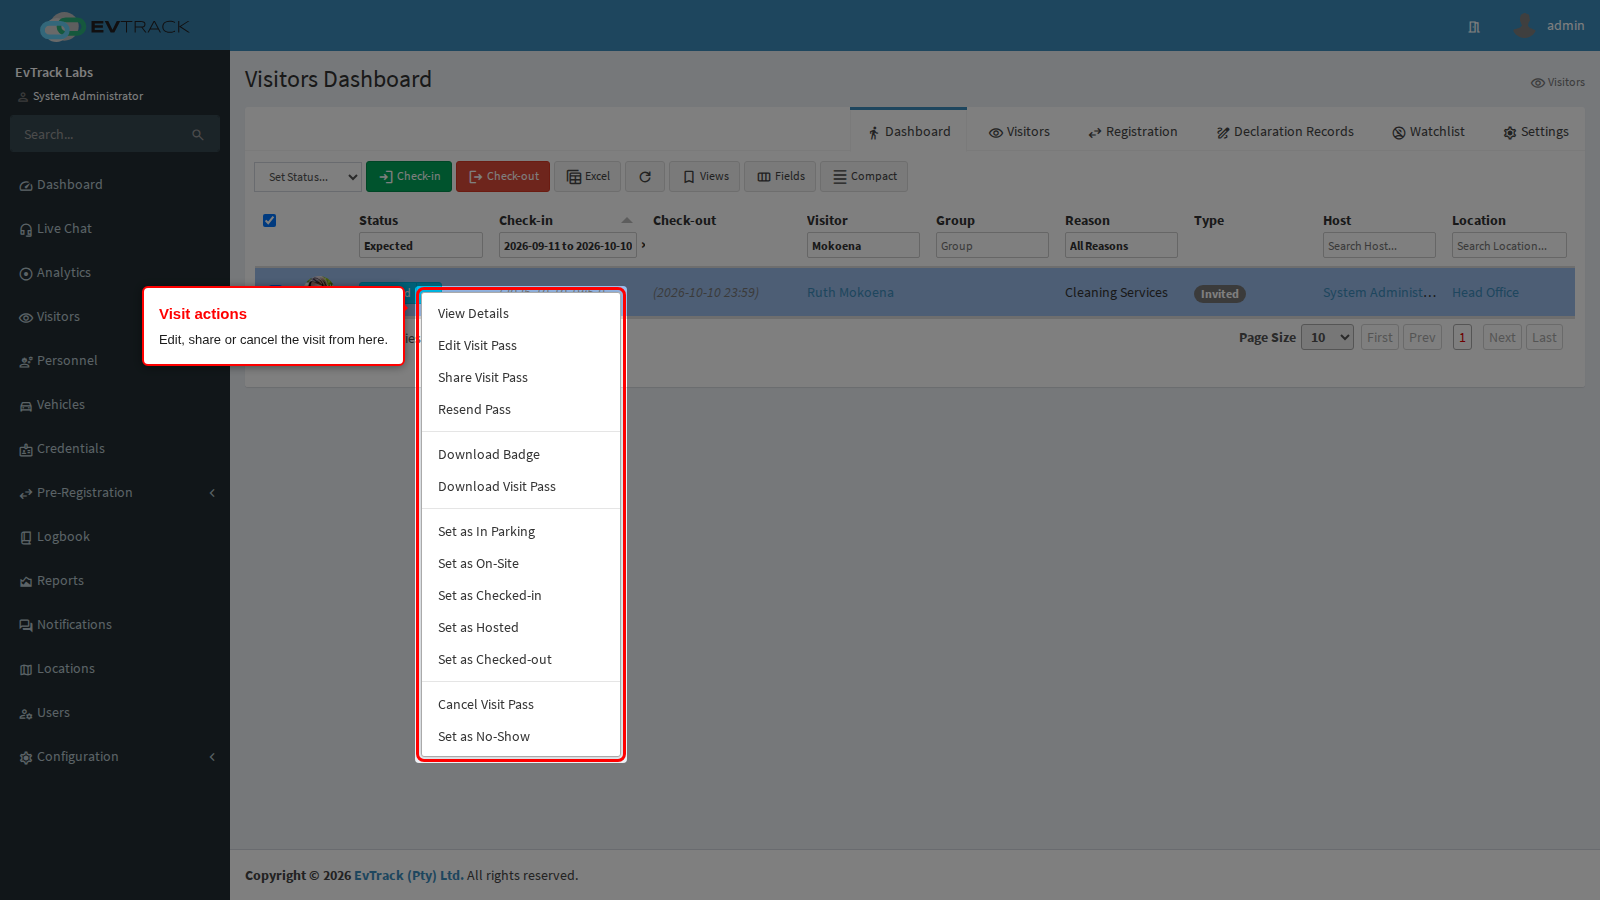This screenshot has height=900, width=1600.
Task: Select View Details from the context menu
Action: point(521,314)
